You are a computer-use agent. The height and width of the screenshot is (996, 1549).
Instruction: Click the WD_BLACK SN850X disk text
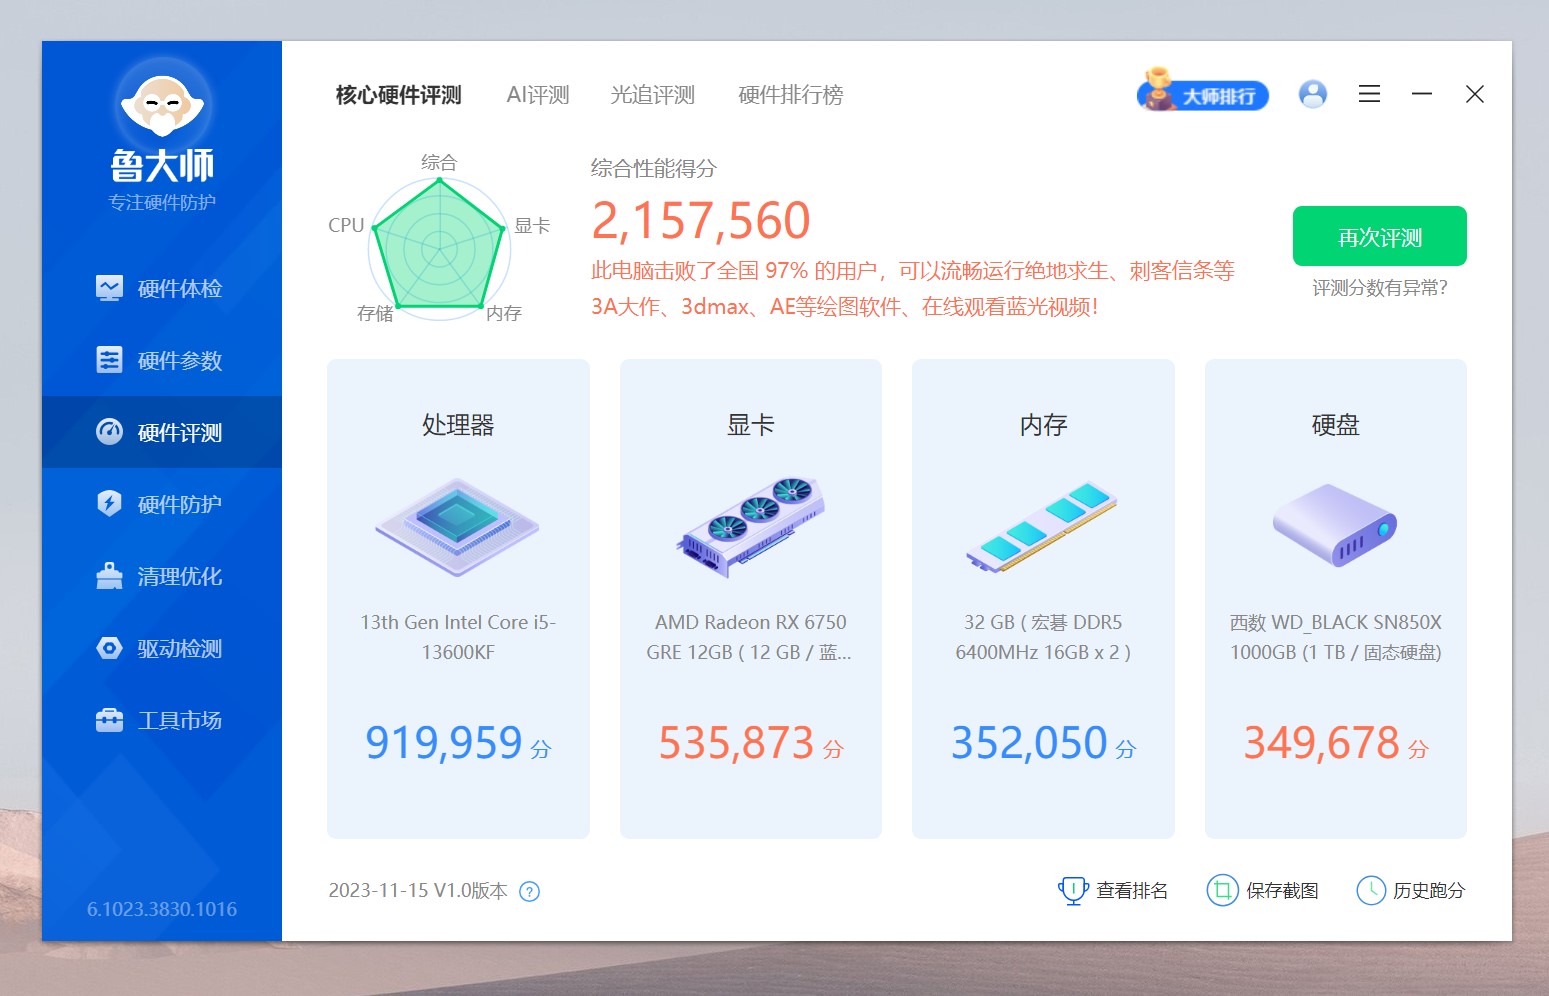1335,637
